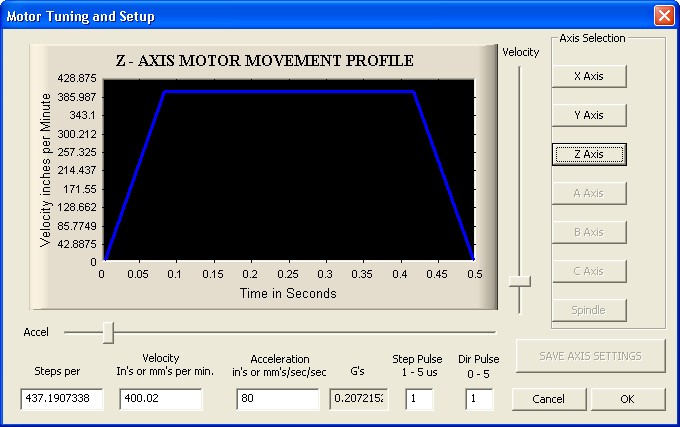Image resolution: width=680 pixels, height=427 pixels.
Task: Click the Accel horizontal slider thumb
Action: coord(108,331)
